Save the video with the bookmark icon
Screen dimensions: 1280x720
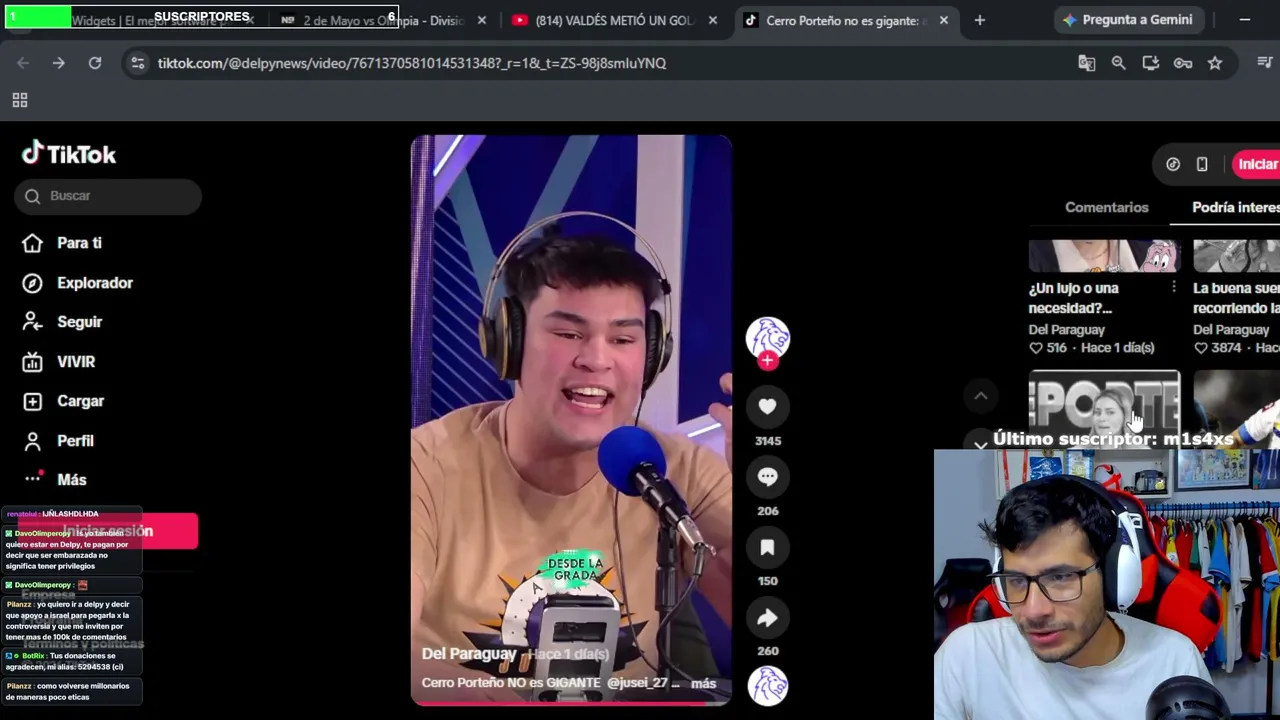click(767, 547)
